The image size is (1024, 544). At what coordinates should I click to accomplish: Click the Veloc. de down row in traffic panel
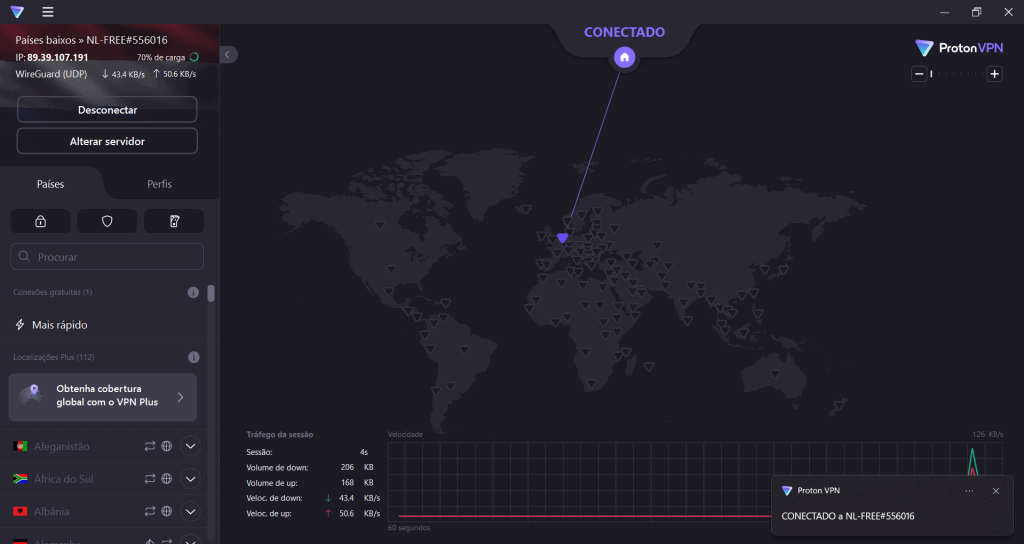(x=313, y=498)
